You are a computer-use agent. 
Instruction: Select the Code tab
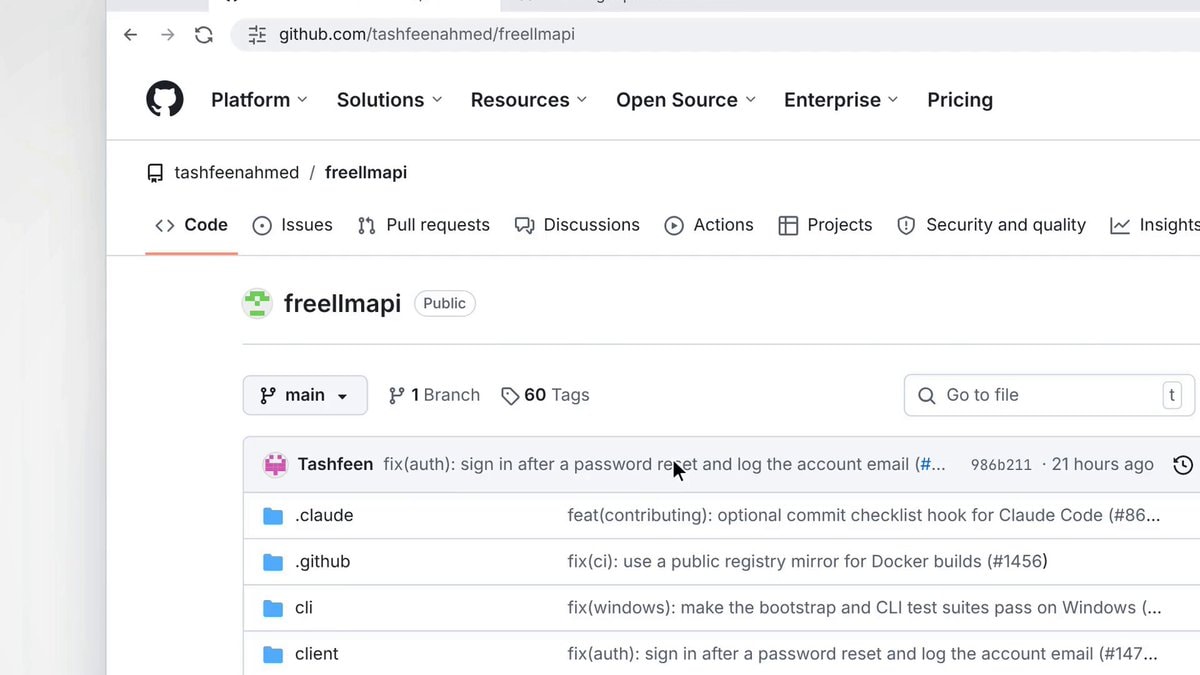[x=191, y=225]
